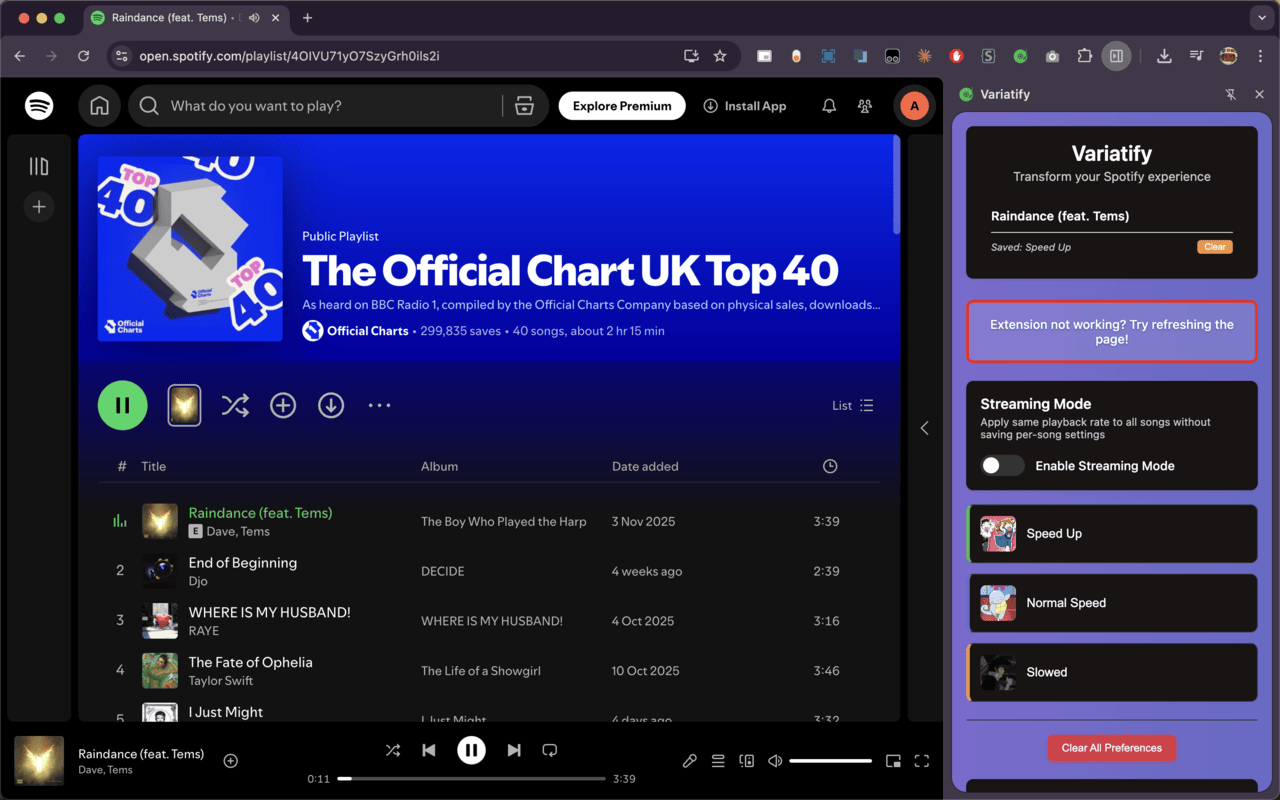Viewport: 1280px width, 800px height.
Task: Download the playlist
Action: pyautogui.click(x=331, y=405)
